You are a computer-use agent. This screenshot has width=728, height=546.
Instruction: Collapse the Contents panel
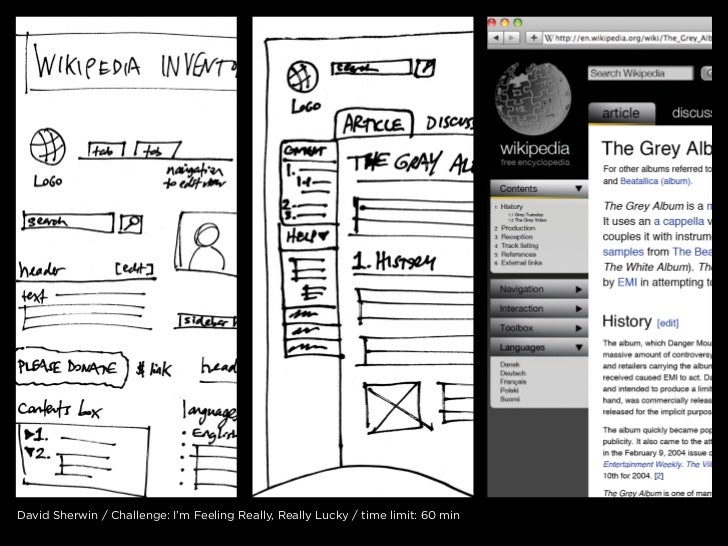[539, 188]
